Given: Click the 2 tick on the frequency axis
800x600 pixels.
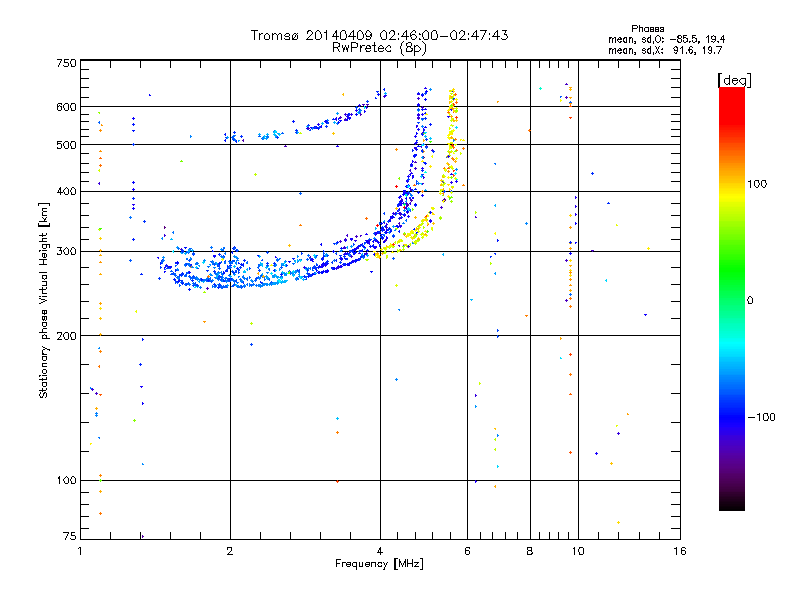Looking at the screenshot, I should [x=230, y=551].
